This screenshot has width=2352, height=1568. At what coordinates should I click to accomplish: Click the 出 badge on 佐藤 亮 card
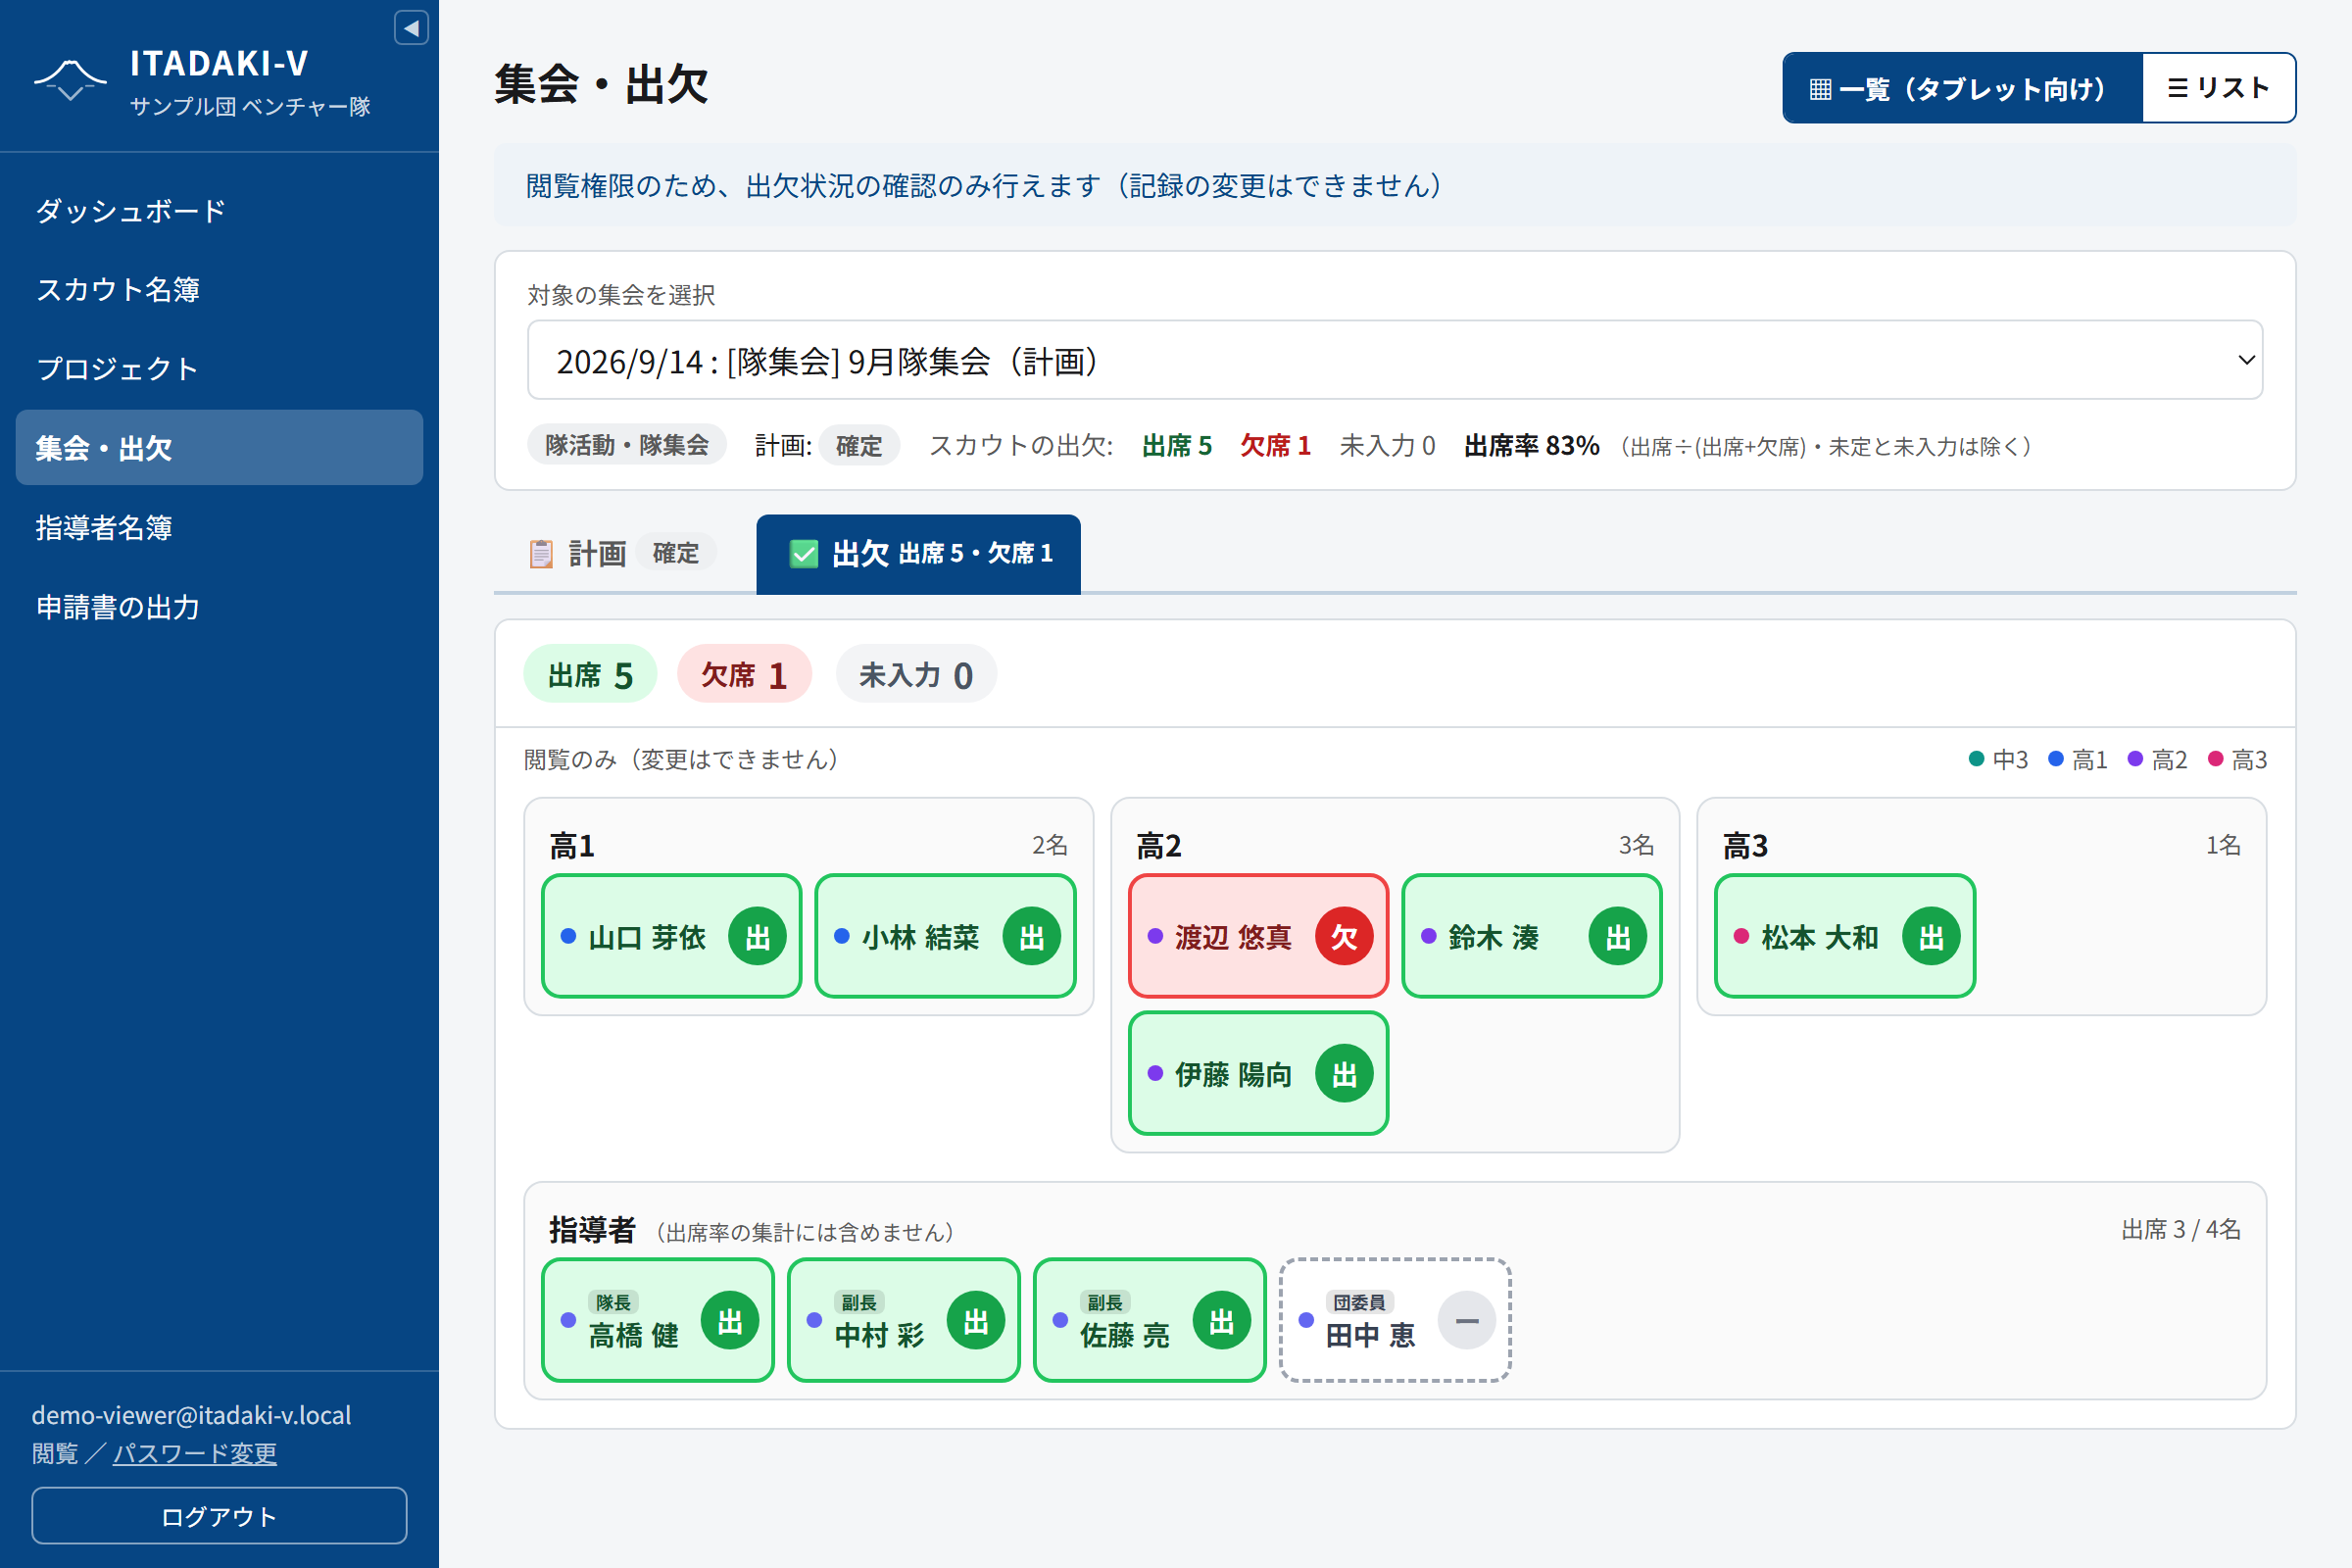pyautogui.click(x=1222, y=1320)
